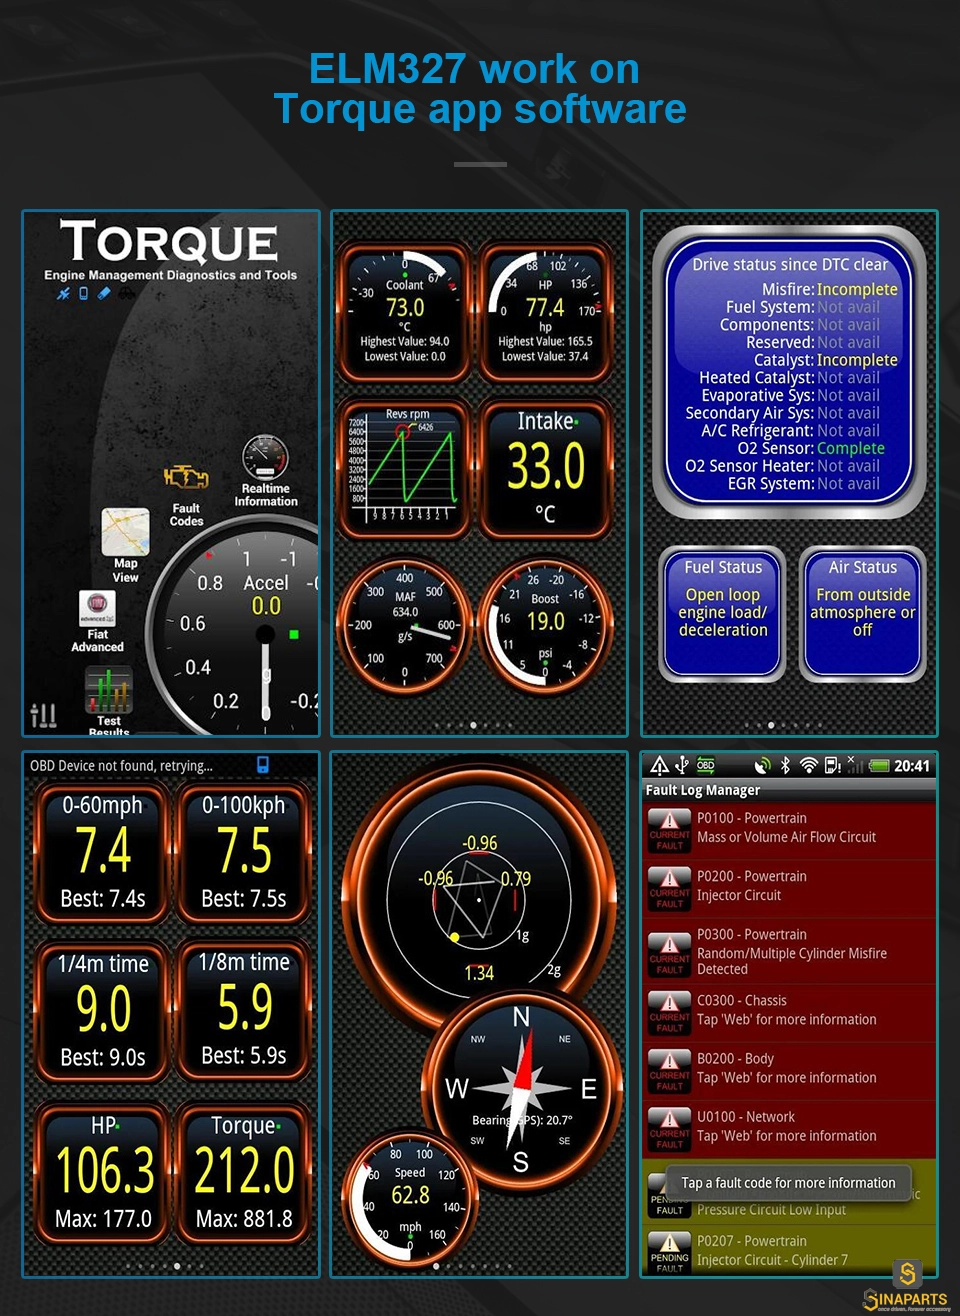The height and width of the screenshot is (1316, 960).
Task: Select the P0207 Injector Circuit Cylinder 7 fault
Action: pos(789,1252)
